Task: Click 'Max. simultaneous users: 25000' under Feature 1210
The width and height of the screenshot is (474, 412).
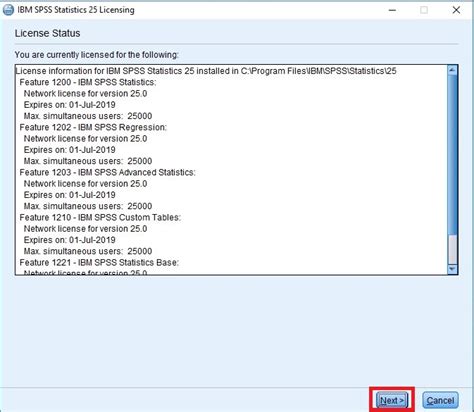Action: [x=88, y=251]
